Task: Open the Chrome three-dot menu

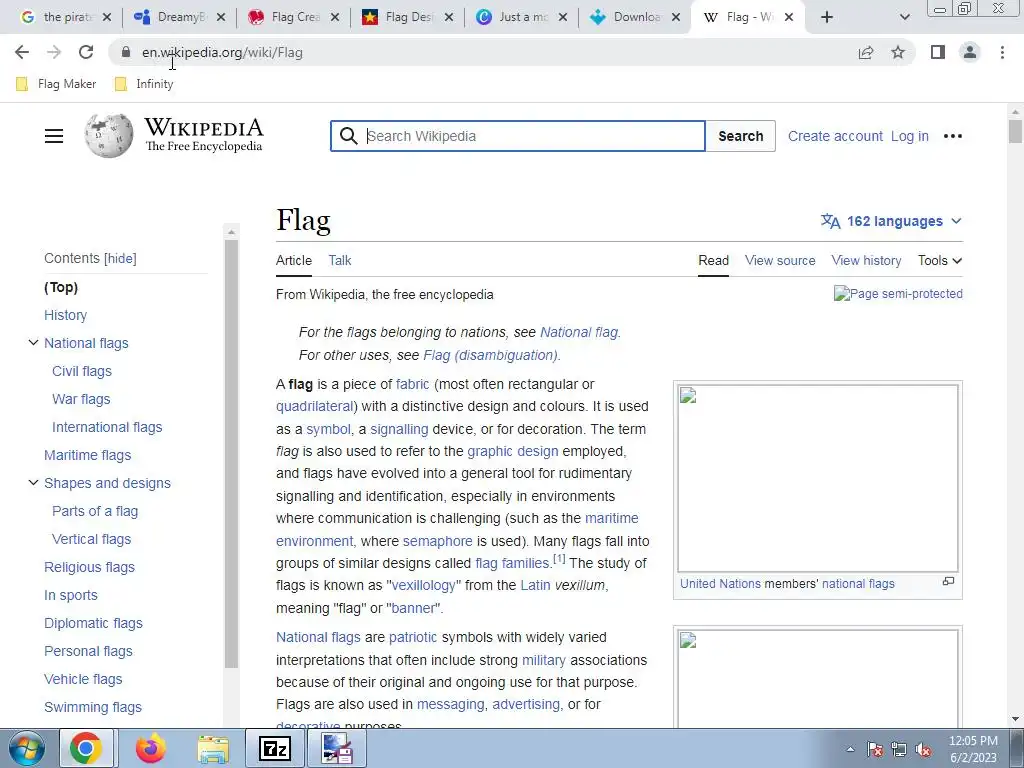Action: click(x=1002, y=52)
